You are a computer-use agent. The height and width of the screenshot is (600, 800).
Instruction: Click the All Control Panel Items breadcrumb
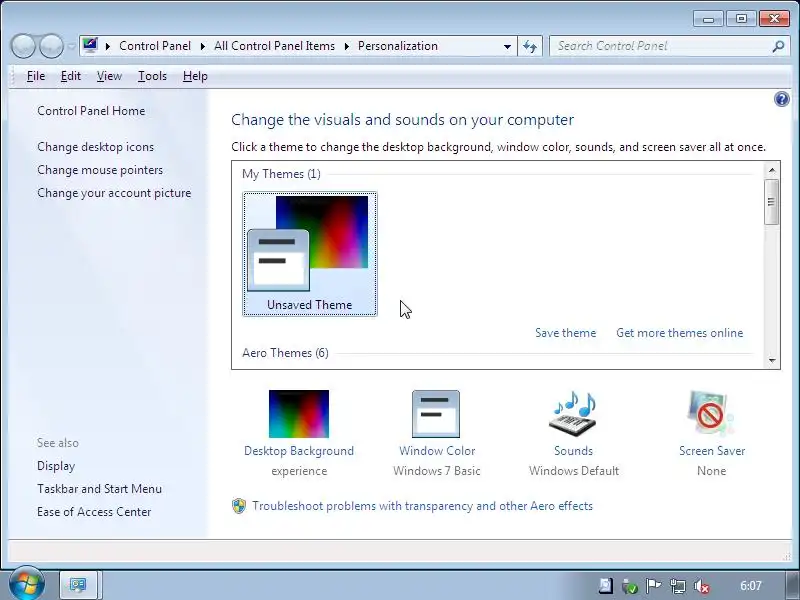click(x=274, y=46)
